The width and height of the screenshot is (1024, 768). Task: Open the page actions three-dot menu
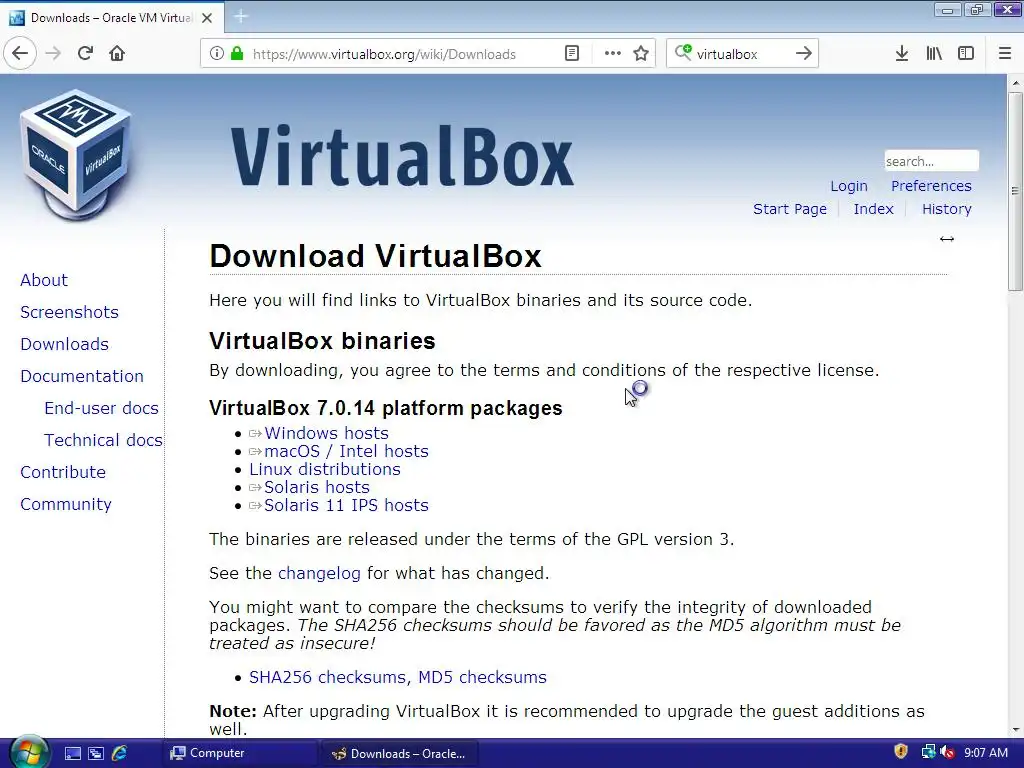pyautogui.click(x=613, y=54)
